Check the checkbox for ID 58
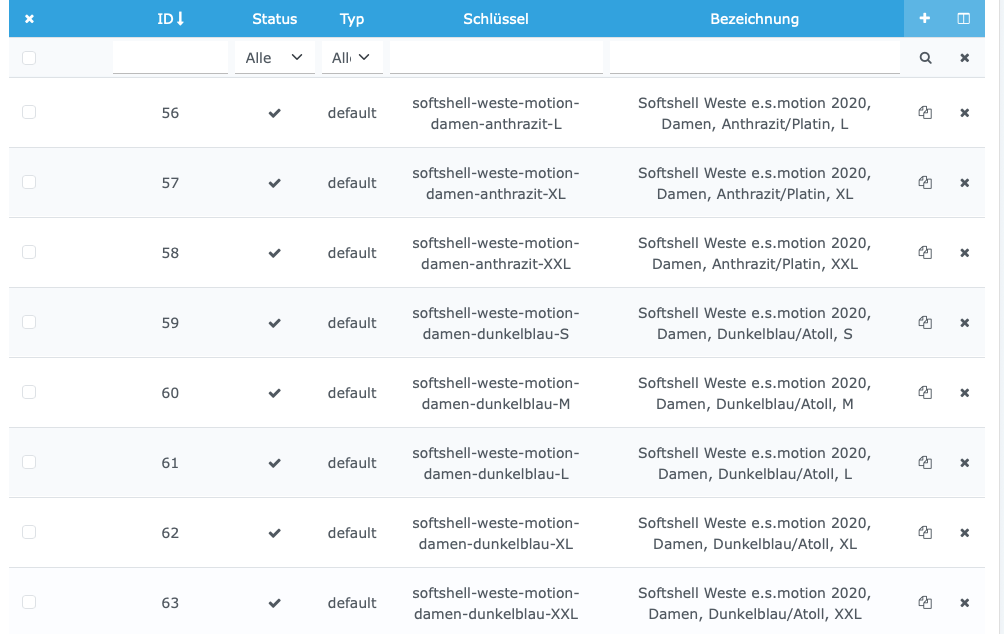The image size is (1004, 634). click(29, 252)
